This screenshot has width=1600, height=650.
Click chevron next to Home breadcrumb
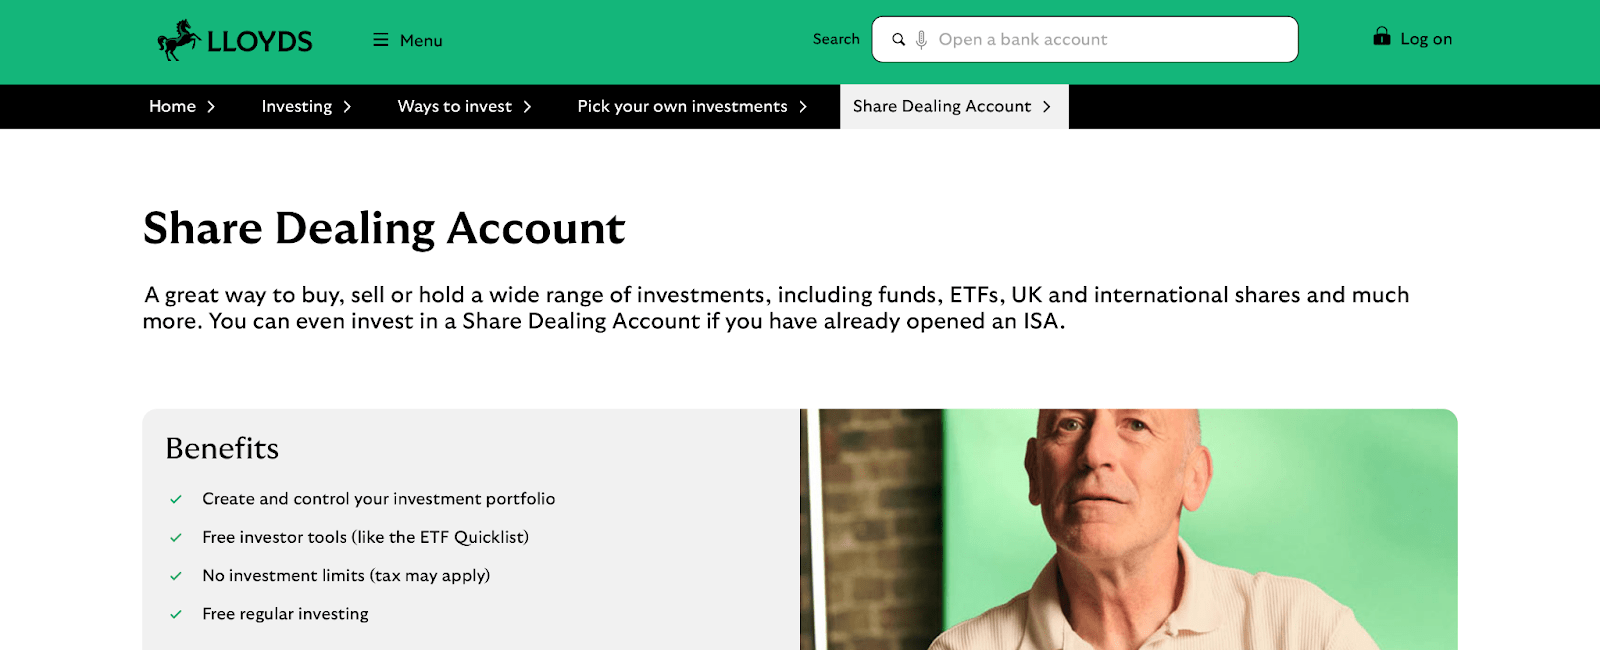click(211, 107)
